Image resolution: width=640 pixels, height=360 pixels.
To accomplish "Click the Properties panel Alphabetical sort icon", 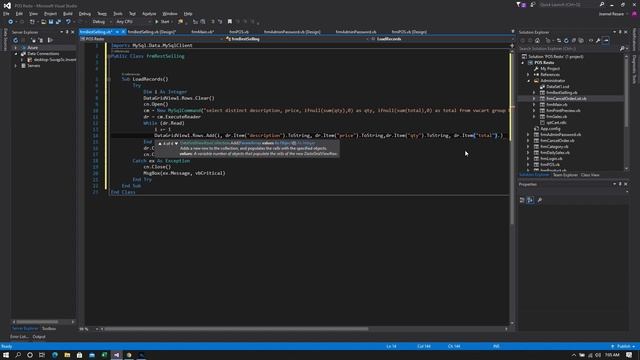I will (x=530, y=200).
